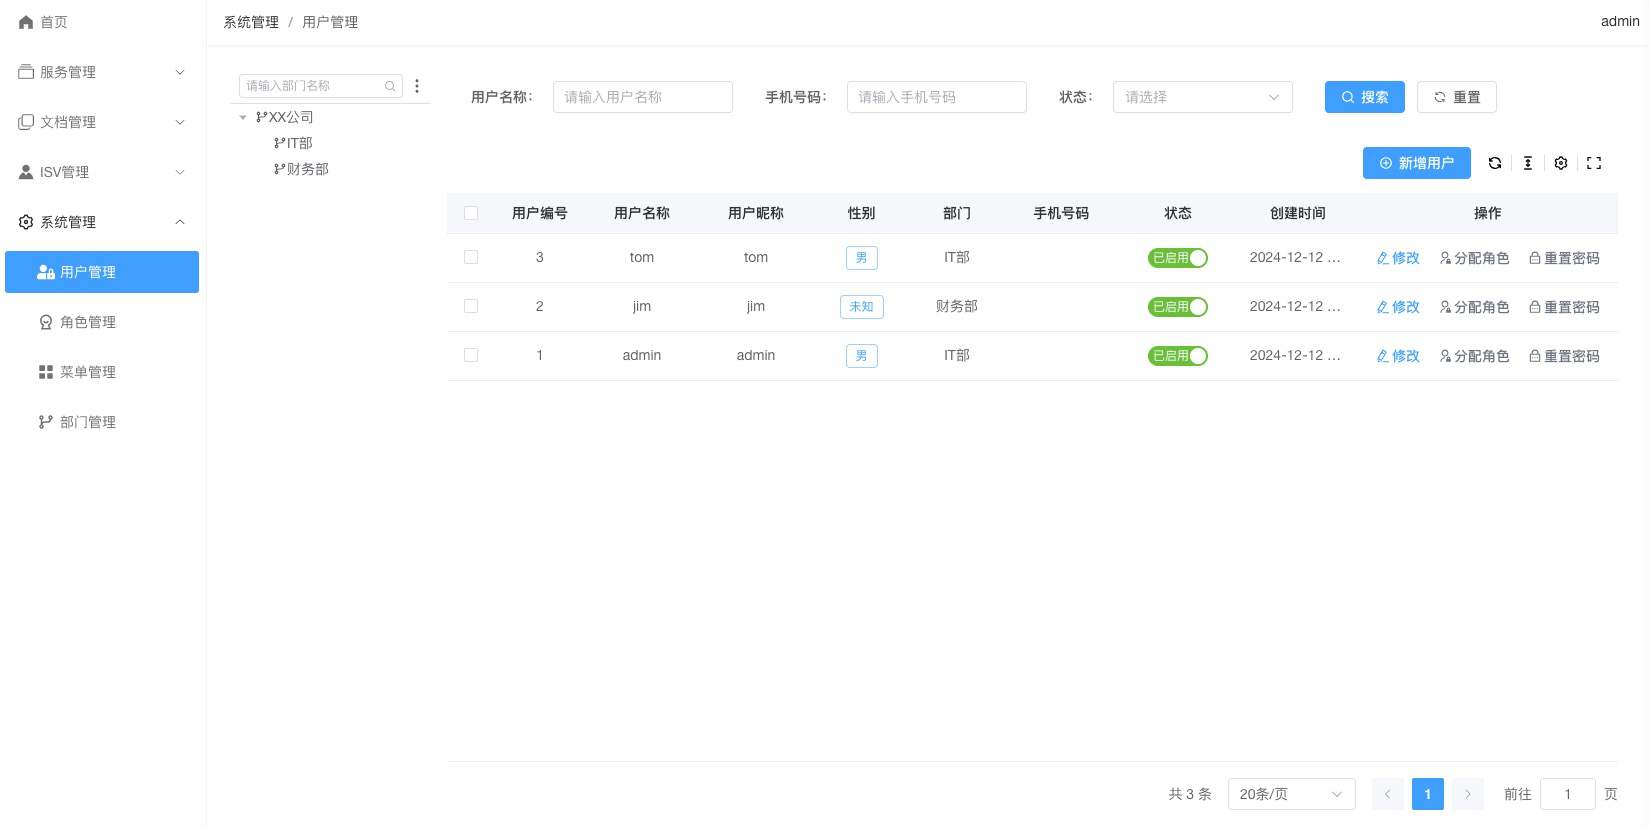Image resolution: width=1649 pixels, height=828 pixels.
Task: Check the checkbox for user tom
Action: (x=471, y=257)
